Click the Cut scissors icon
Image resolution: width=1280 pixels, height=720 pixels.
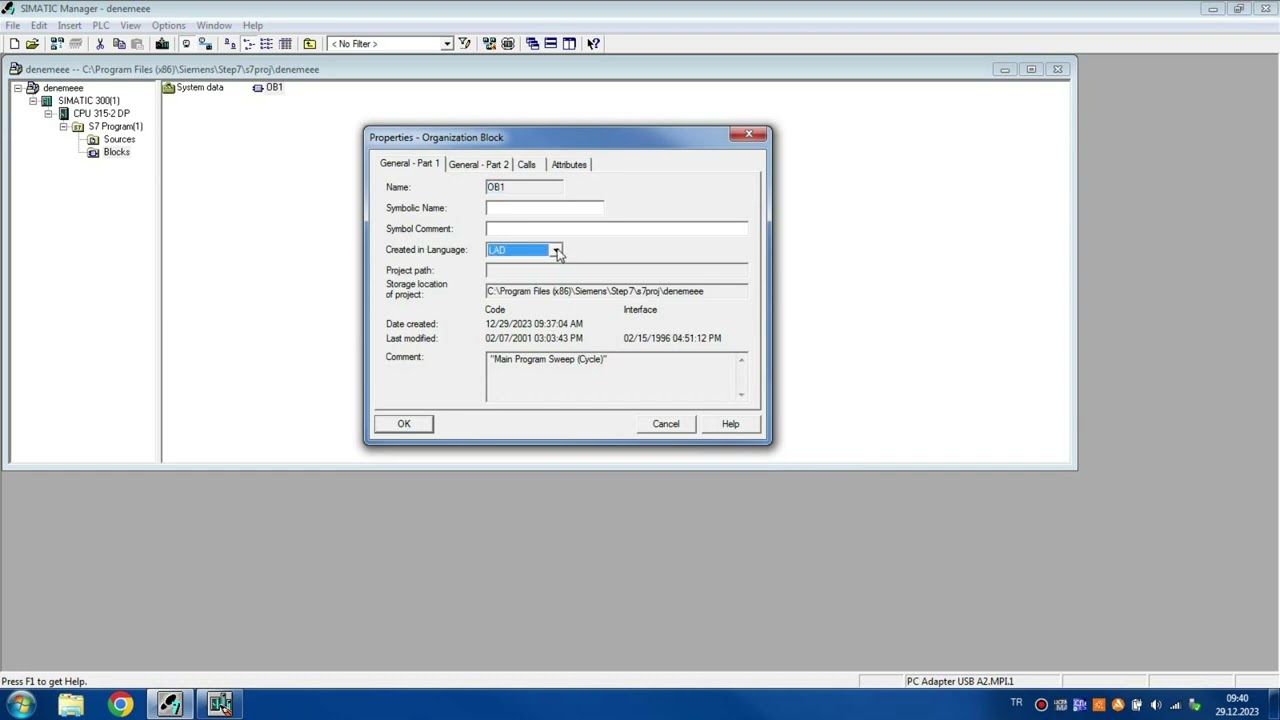(100, 44)
